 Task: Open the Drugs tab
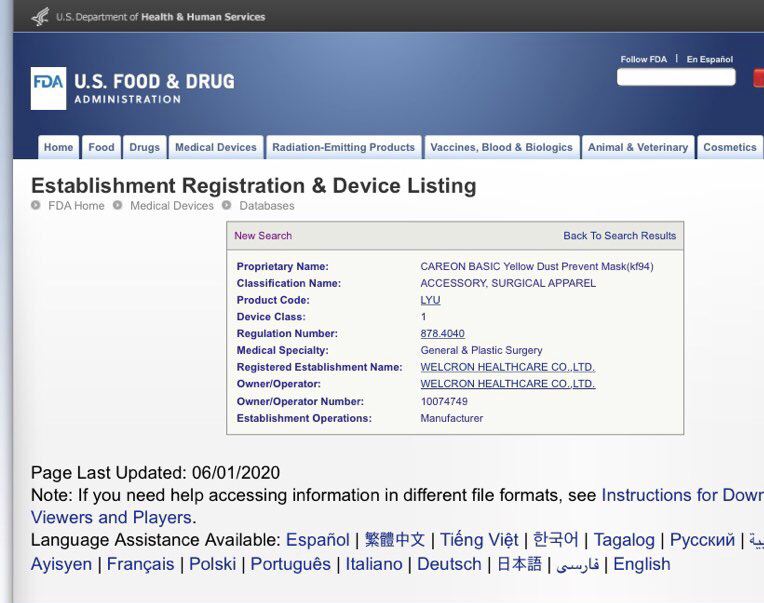pos(145,147)
